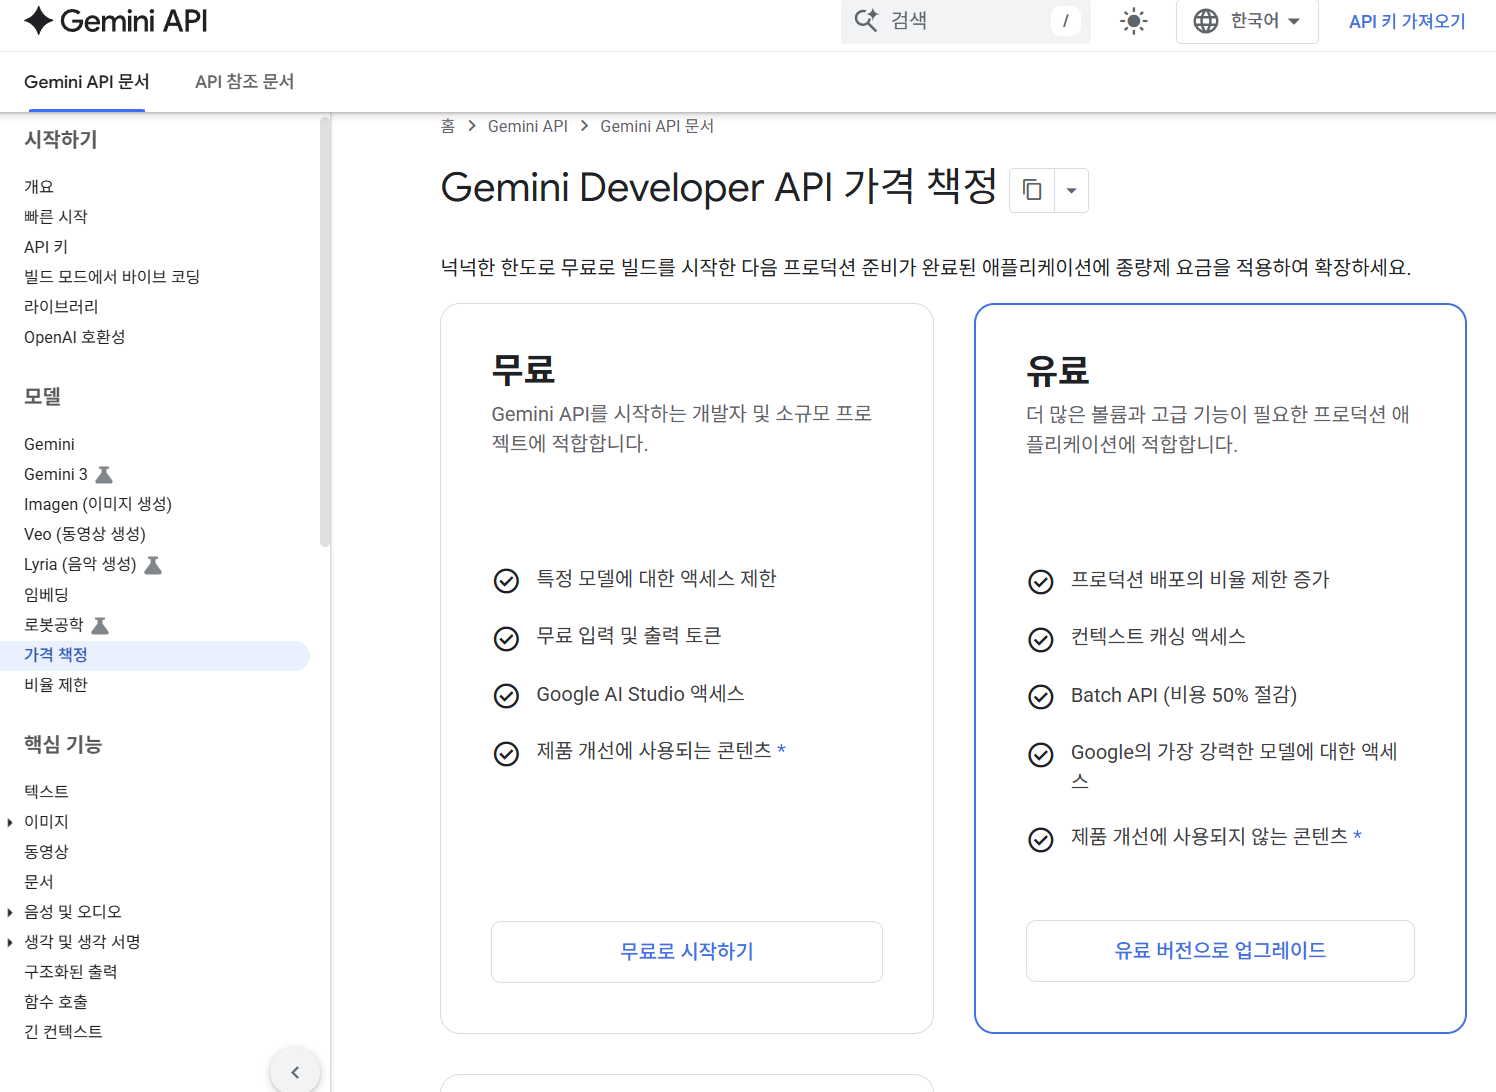Screen dimensions: 1496x1092
Task: Expand the 생각 및 생각 서명 section arrow
Action: click(10, 942)
